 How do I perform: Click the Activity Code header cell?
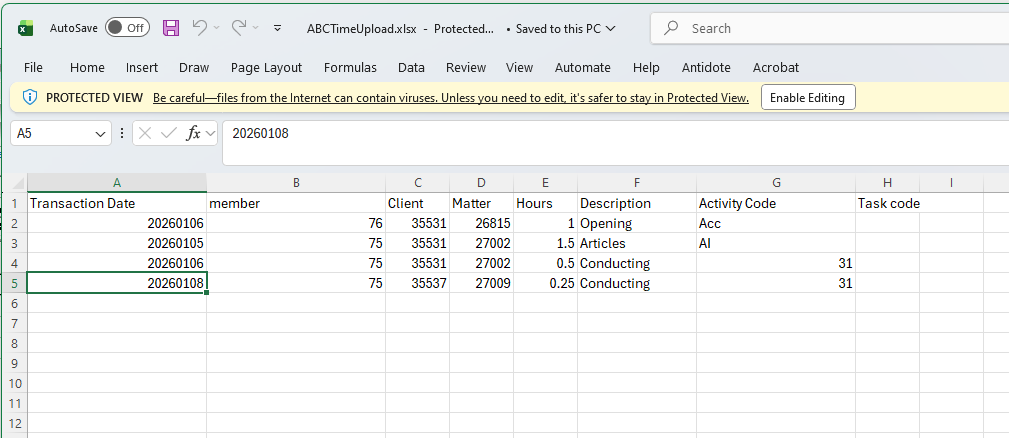click(776, 203)
